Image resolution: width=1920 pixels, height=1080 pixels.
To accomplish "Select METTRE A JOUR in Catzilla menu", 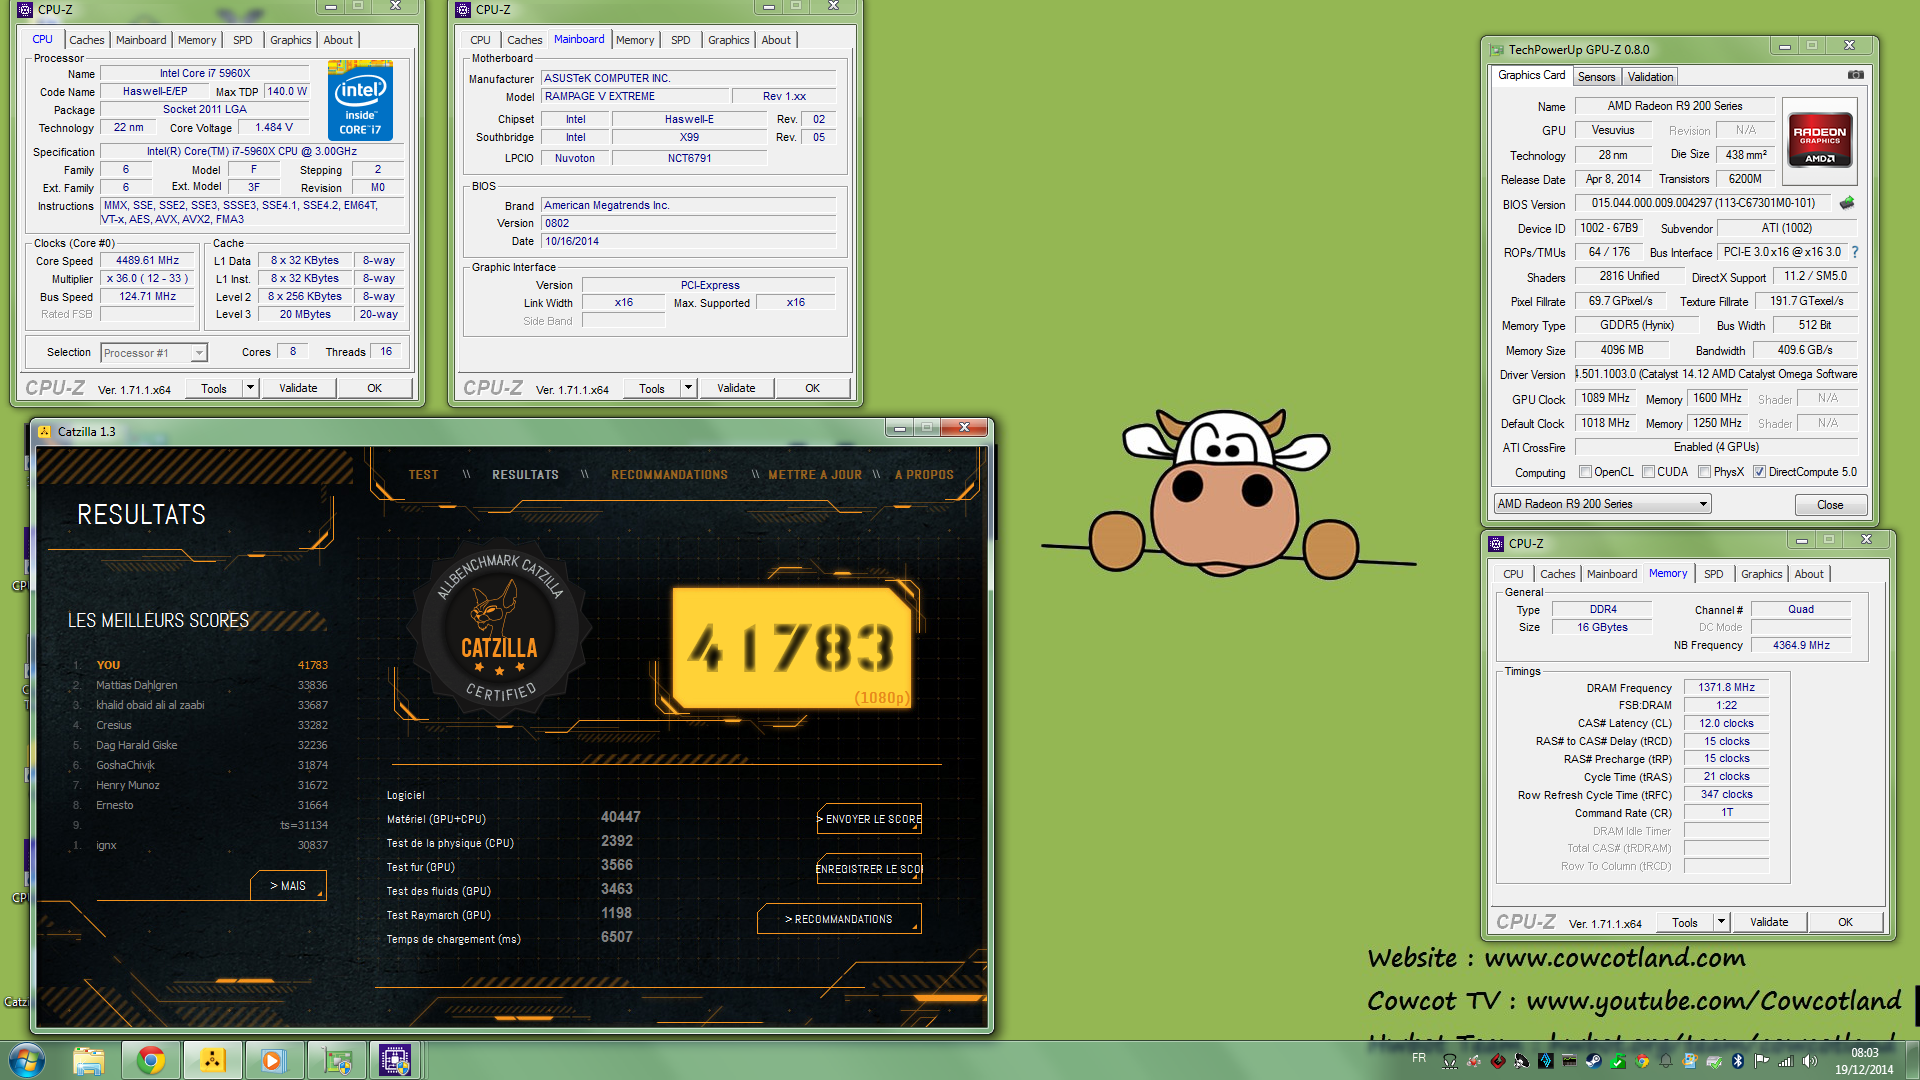I will (815, 475).
